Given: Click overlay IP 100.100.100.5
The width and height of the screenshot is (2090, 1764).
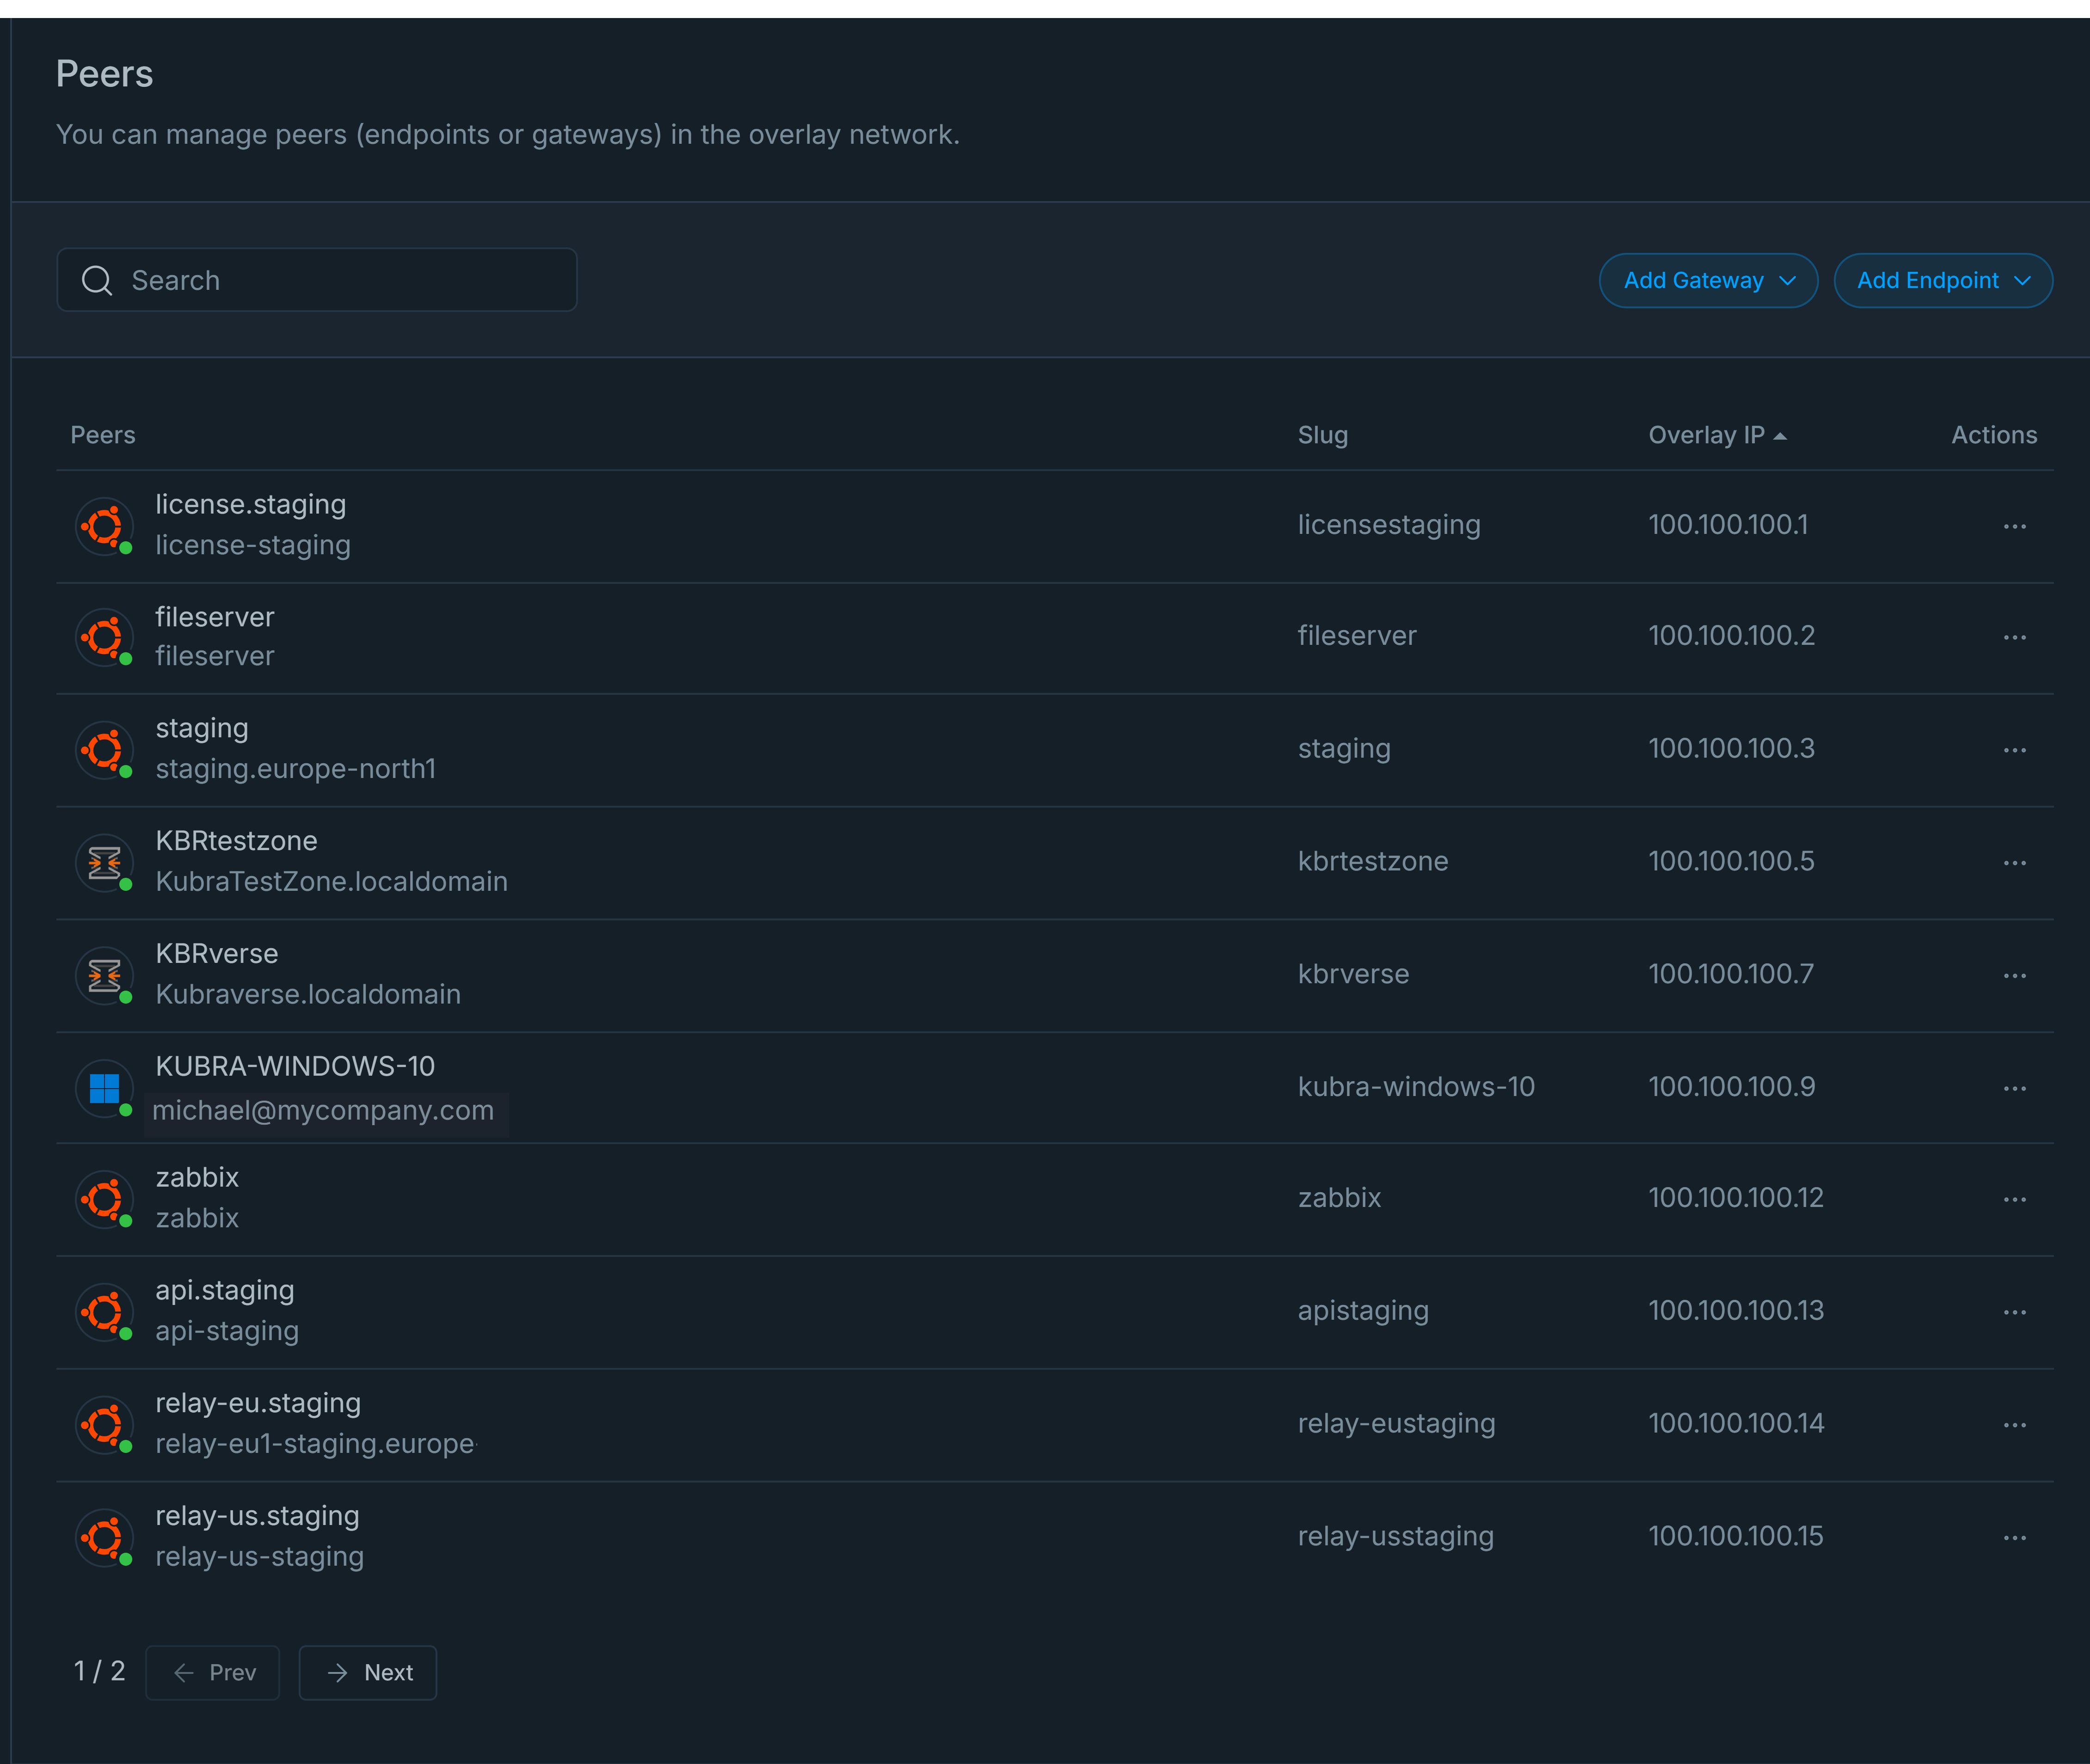Looking at the screenshot, I should pos(1731,862).
